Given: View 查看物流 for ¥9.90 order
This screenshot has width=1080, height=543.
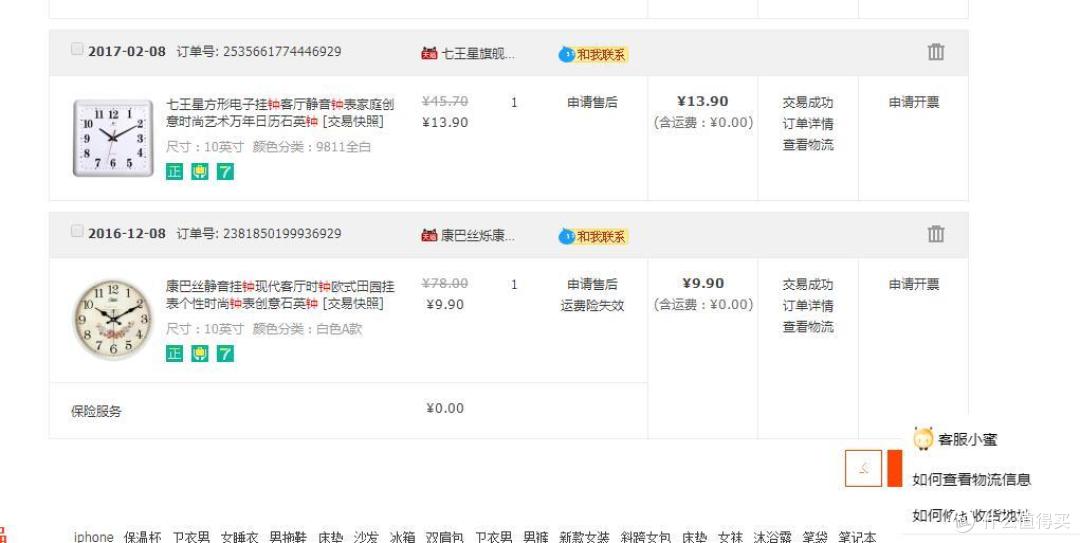Looking at the screenshot, I should 808,327.
